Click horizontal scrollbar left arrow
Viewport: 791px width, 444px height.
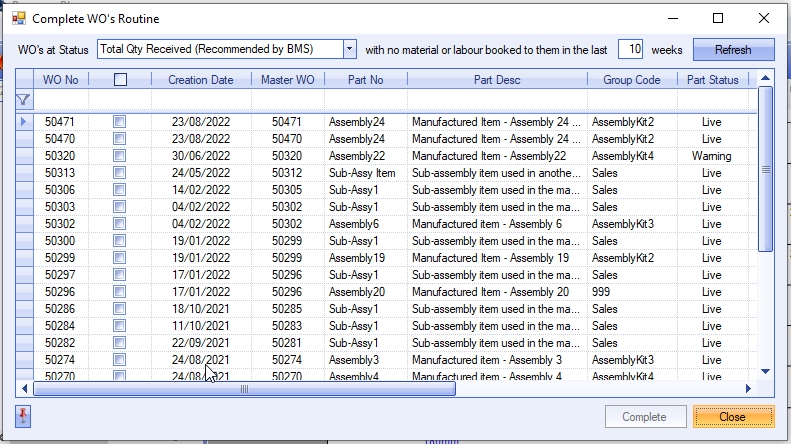(24, 389)
